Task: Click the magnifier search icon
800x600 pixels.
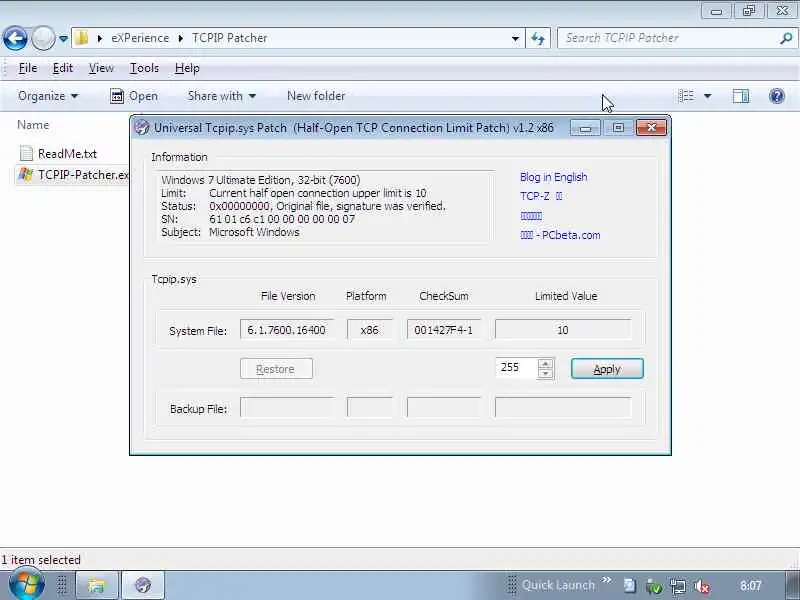Action: pos(786,38)
